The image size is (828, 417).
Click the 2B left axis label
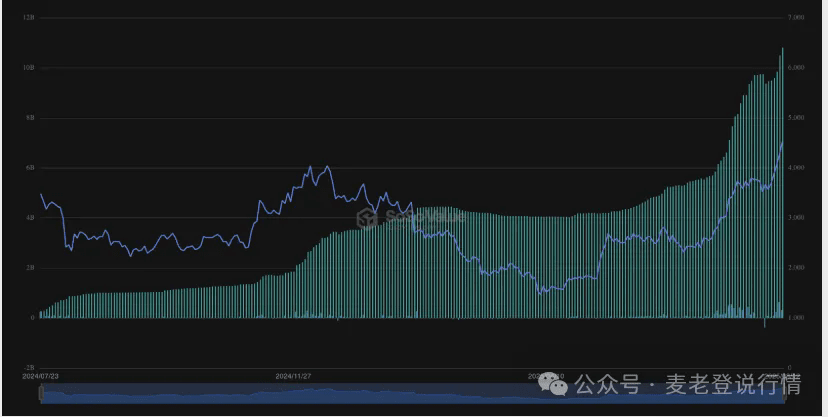click(x=30, y=268)
